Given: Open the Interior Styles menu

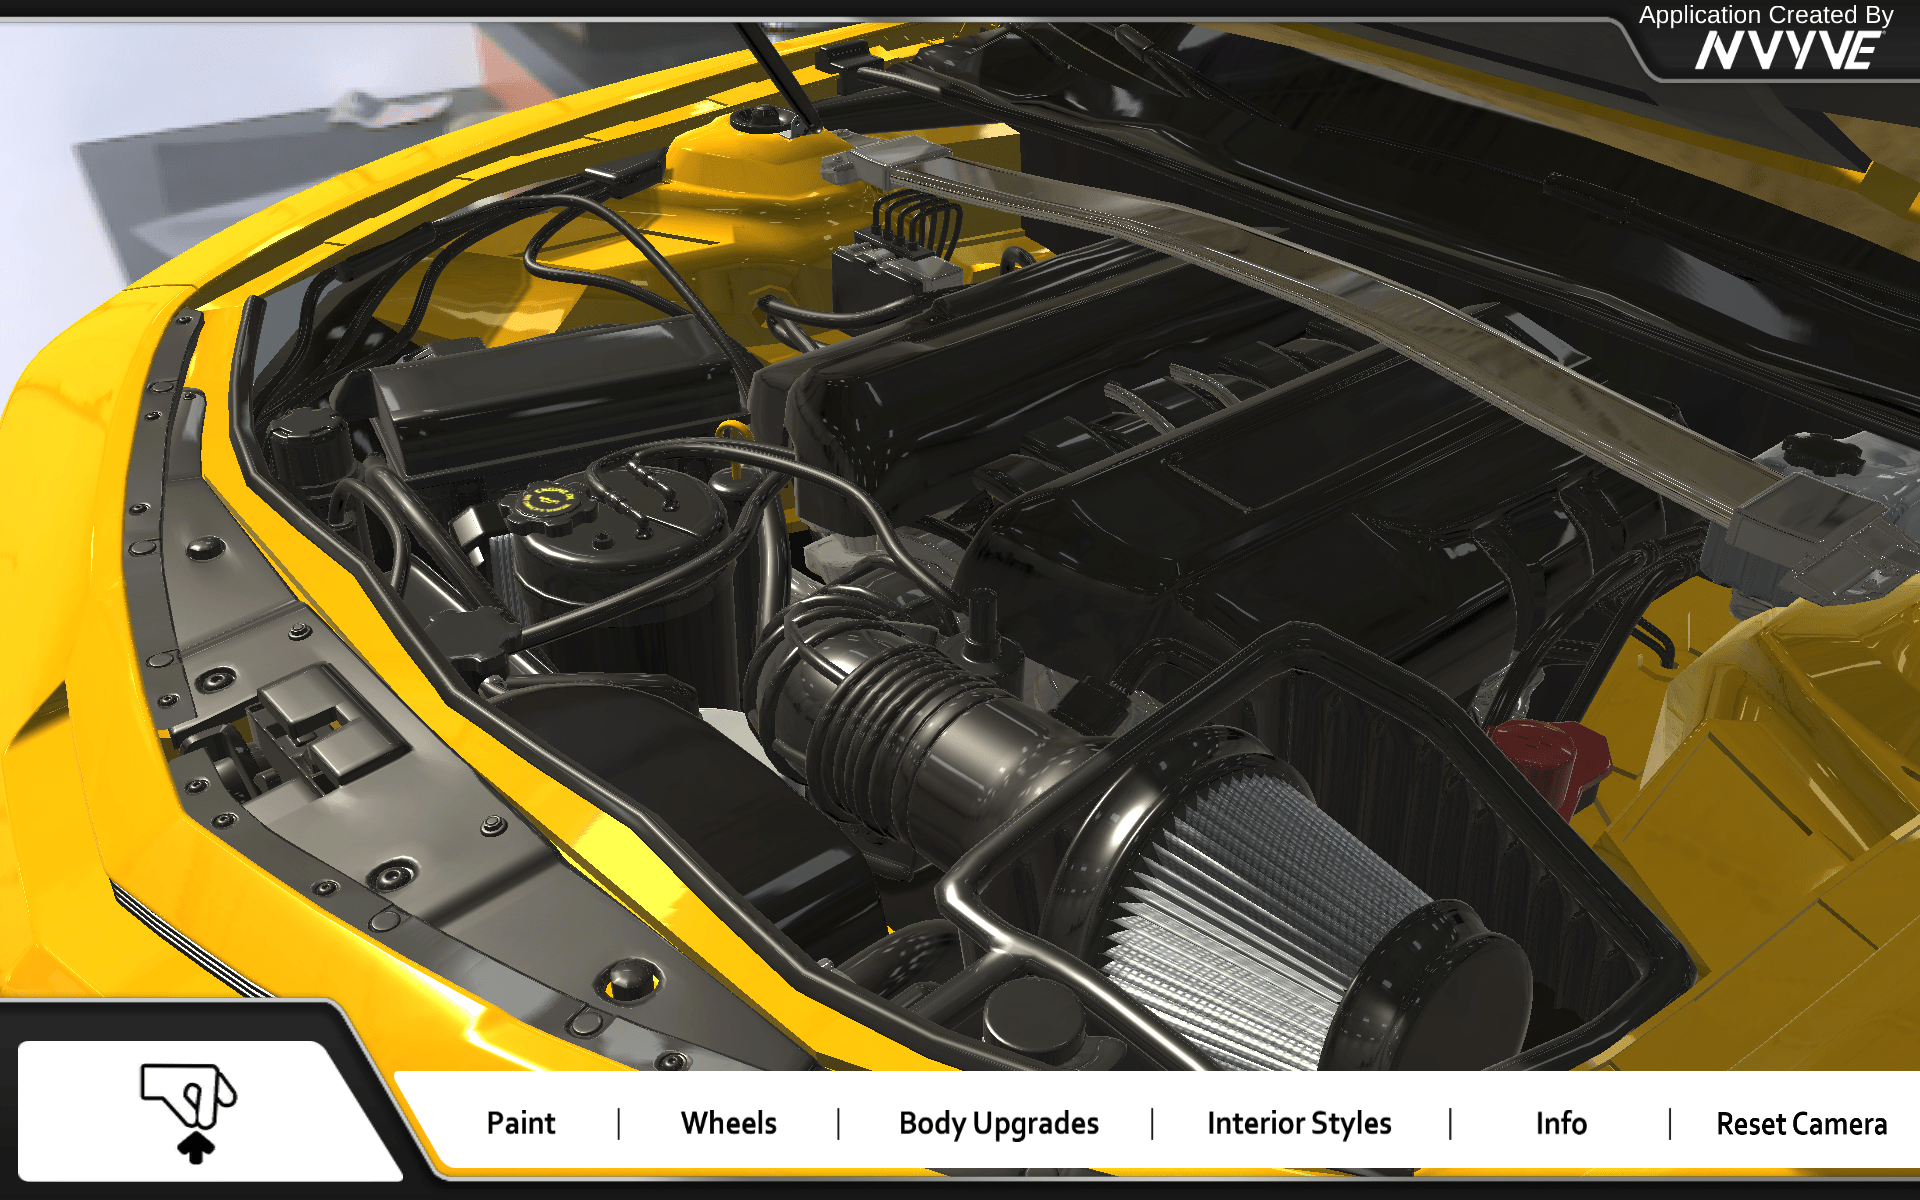Looking at the screenshot, I should click(x=1299, y=1124).
